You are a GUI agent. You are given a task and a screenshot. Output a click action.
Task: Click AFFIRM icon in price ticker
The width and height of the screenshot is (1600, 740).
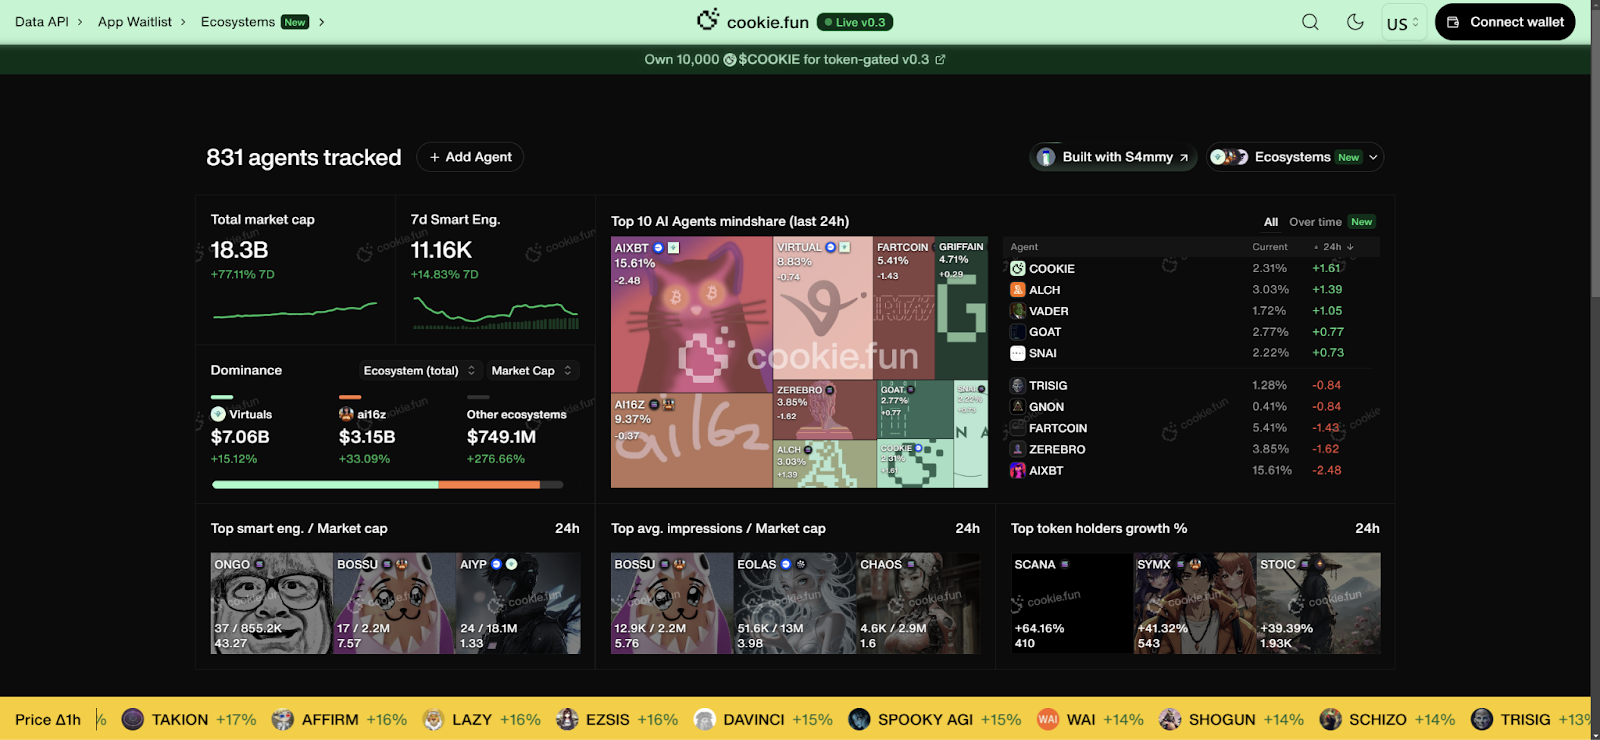[x=283, y=719]
